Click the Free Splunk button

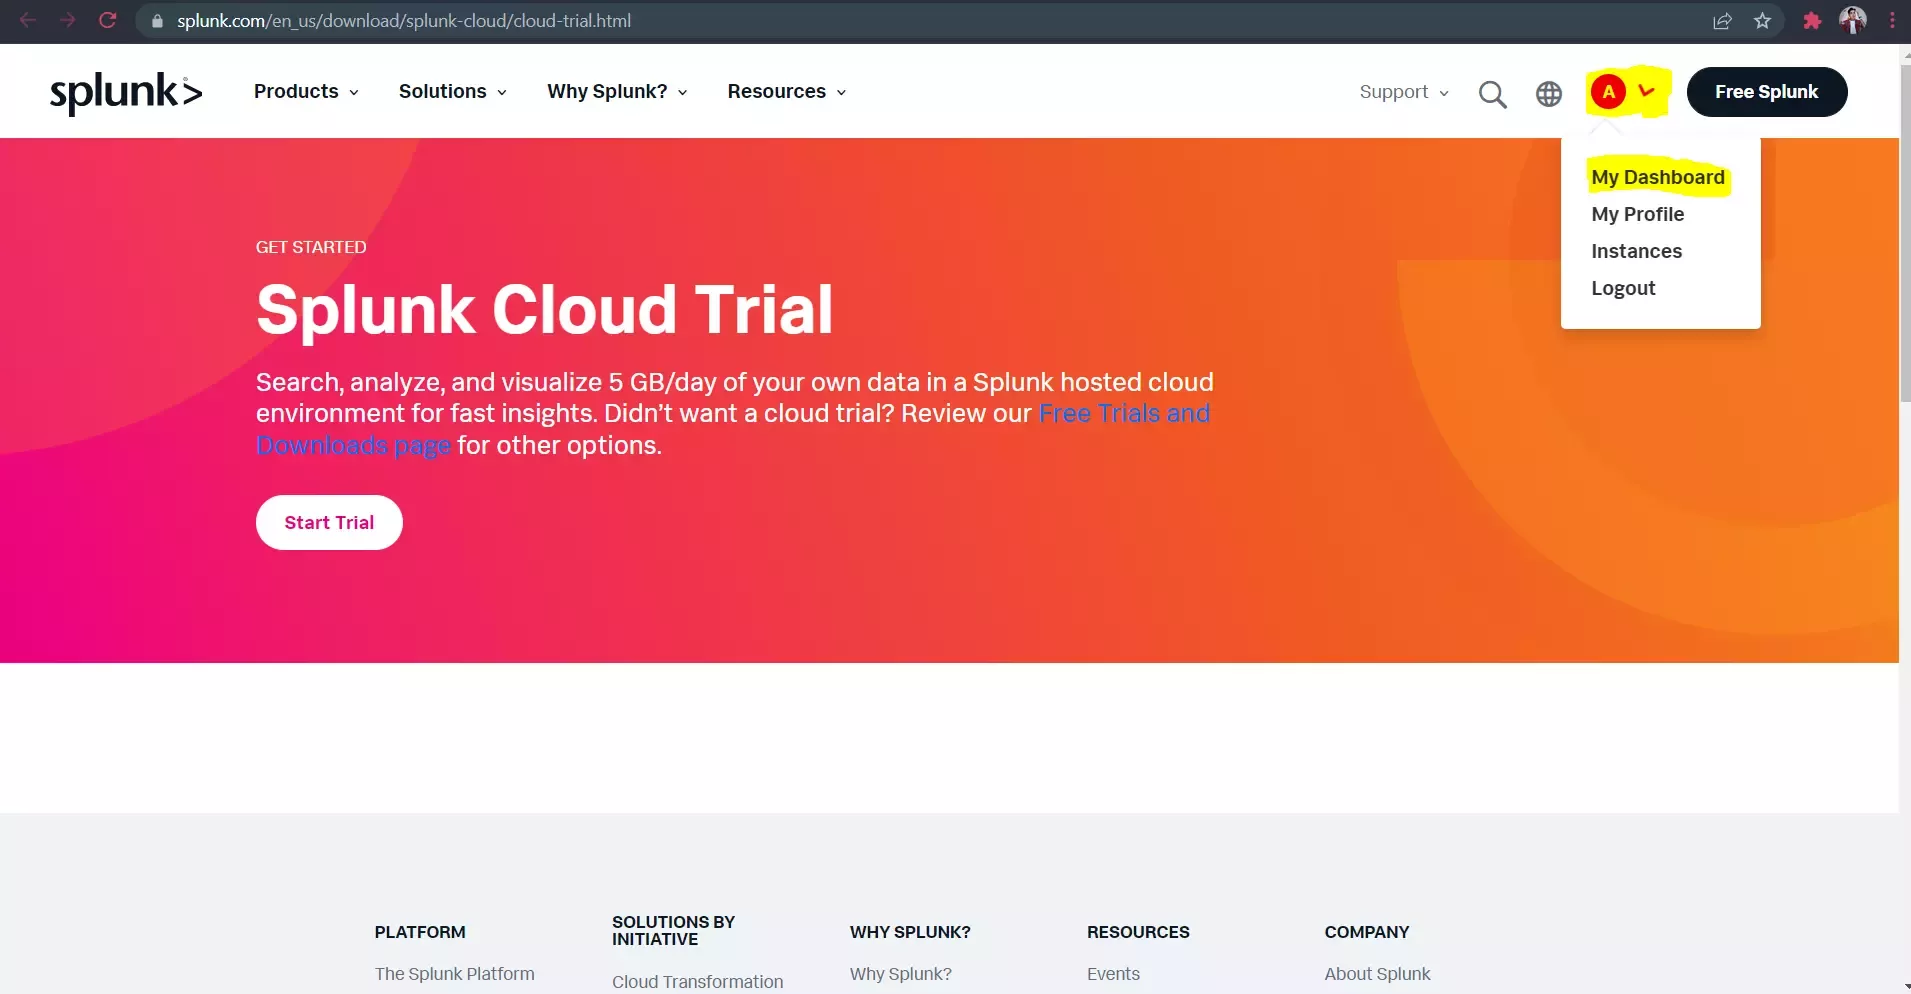1766,92
